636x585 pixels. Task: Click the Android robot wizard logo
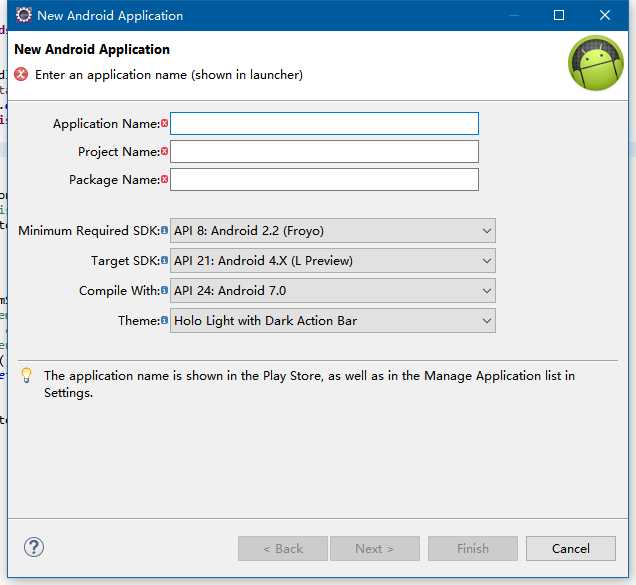point(595,63)
